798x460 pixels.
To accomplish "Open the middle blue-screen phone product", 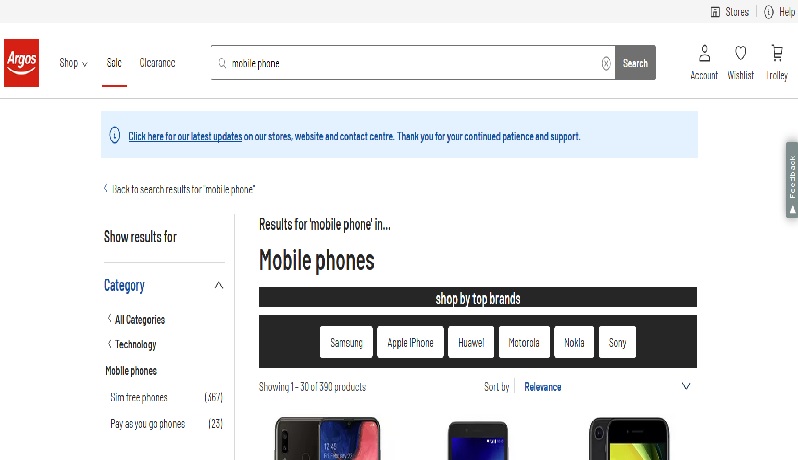I will (478, 440).
